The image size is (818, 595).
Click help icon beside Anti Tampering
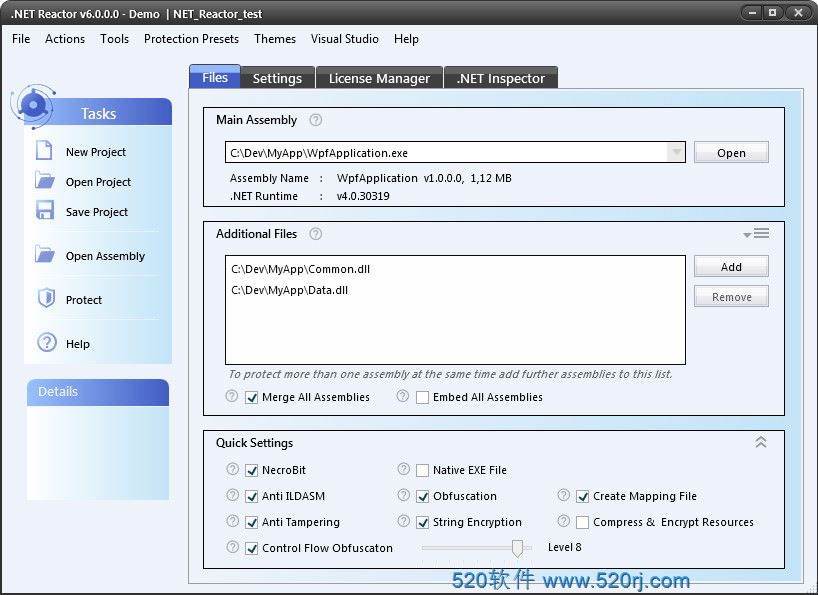232,521
